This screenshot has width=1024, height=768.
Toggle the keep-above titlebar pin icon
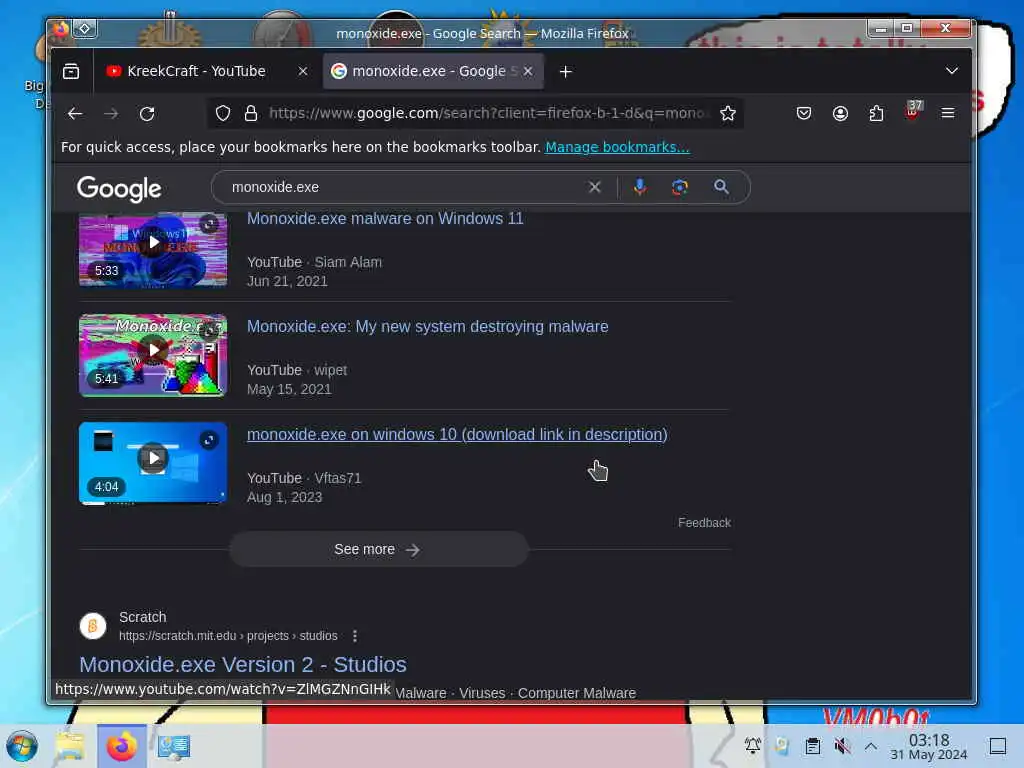[x=85, y=28]
